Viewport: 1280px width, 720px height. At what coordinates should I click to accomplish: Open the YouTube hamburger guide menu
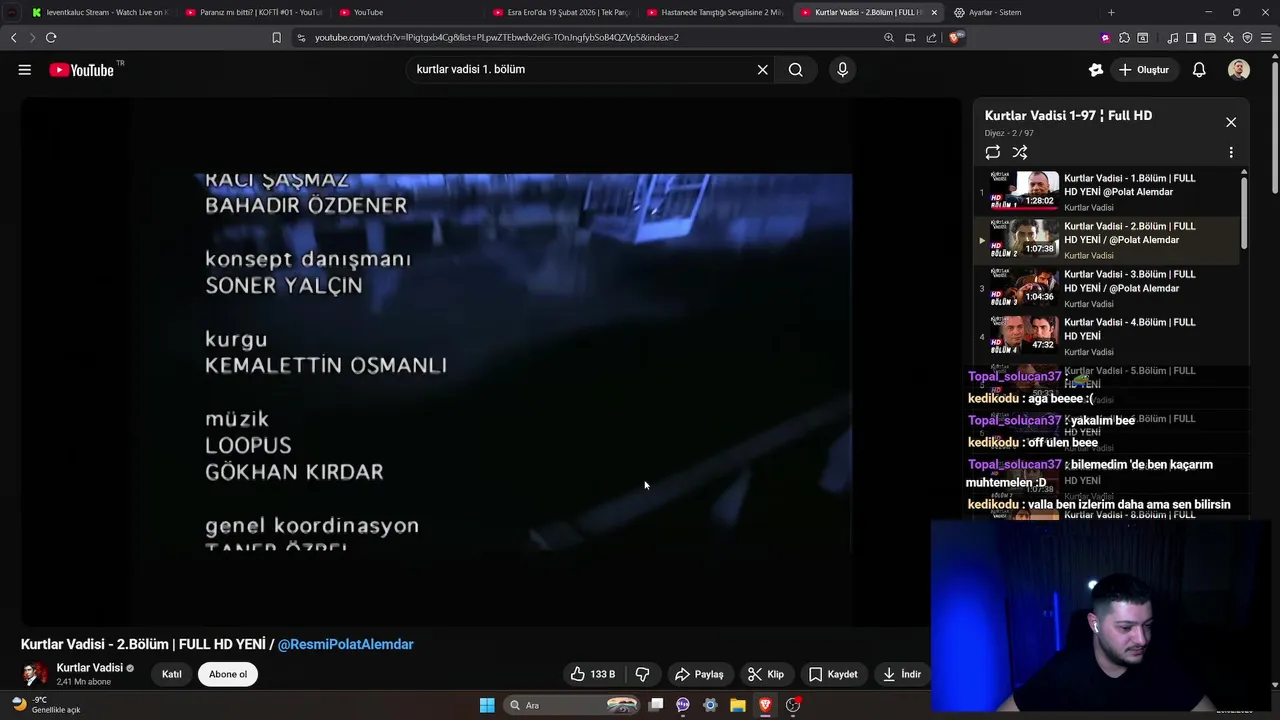25,70
